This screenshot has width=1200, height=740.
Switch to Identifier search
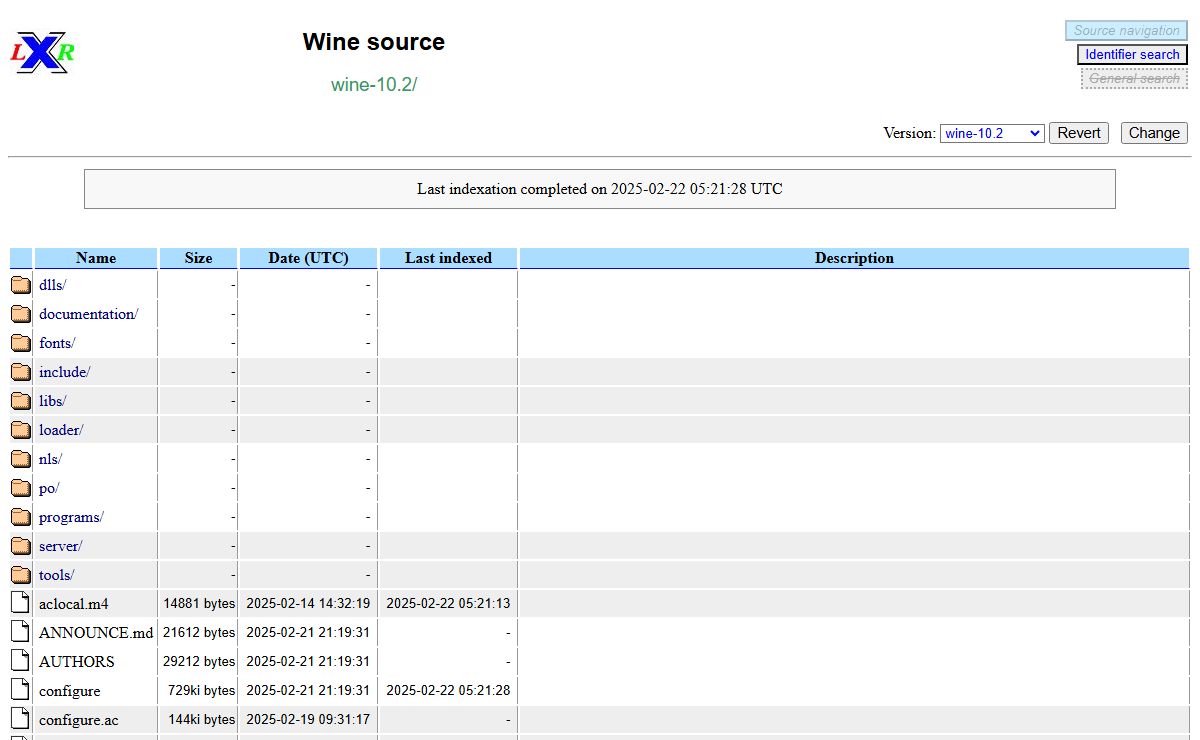click(1132, 55)
